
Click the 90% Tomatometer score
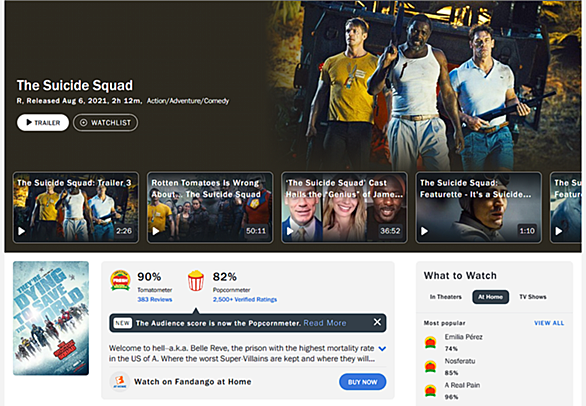pyautogui.click(x=149, y=277)
